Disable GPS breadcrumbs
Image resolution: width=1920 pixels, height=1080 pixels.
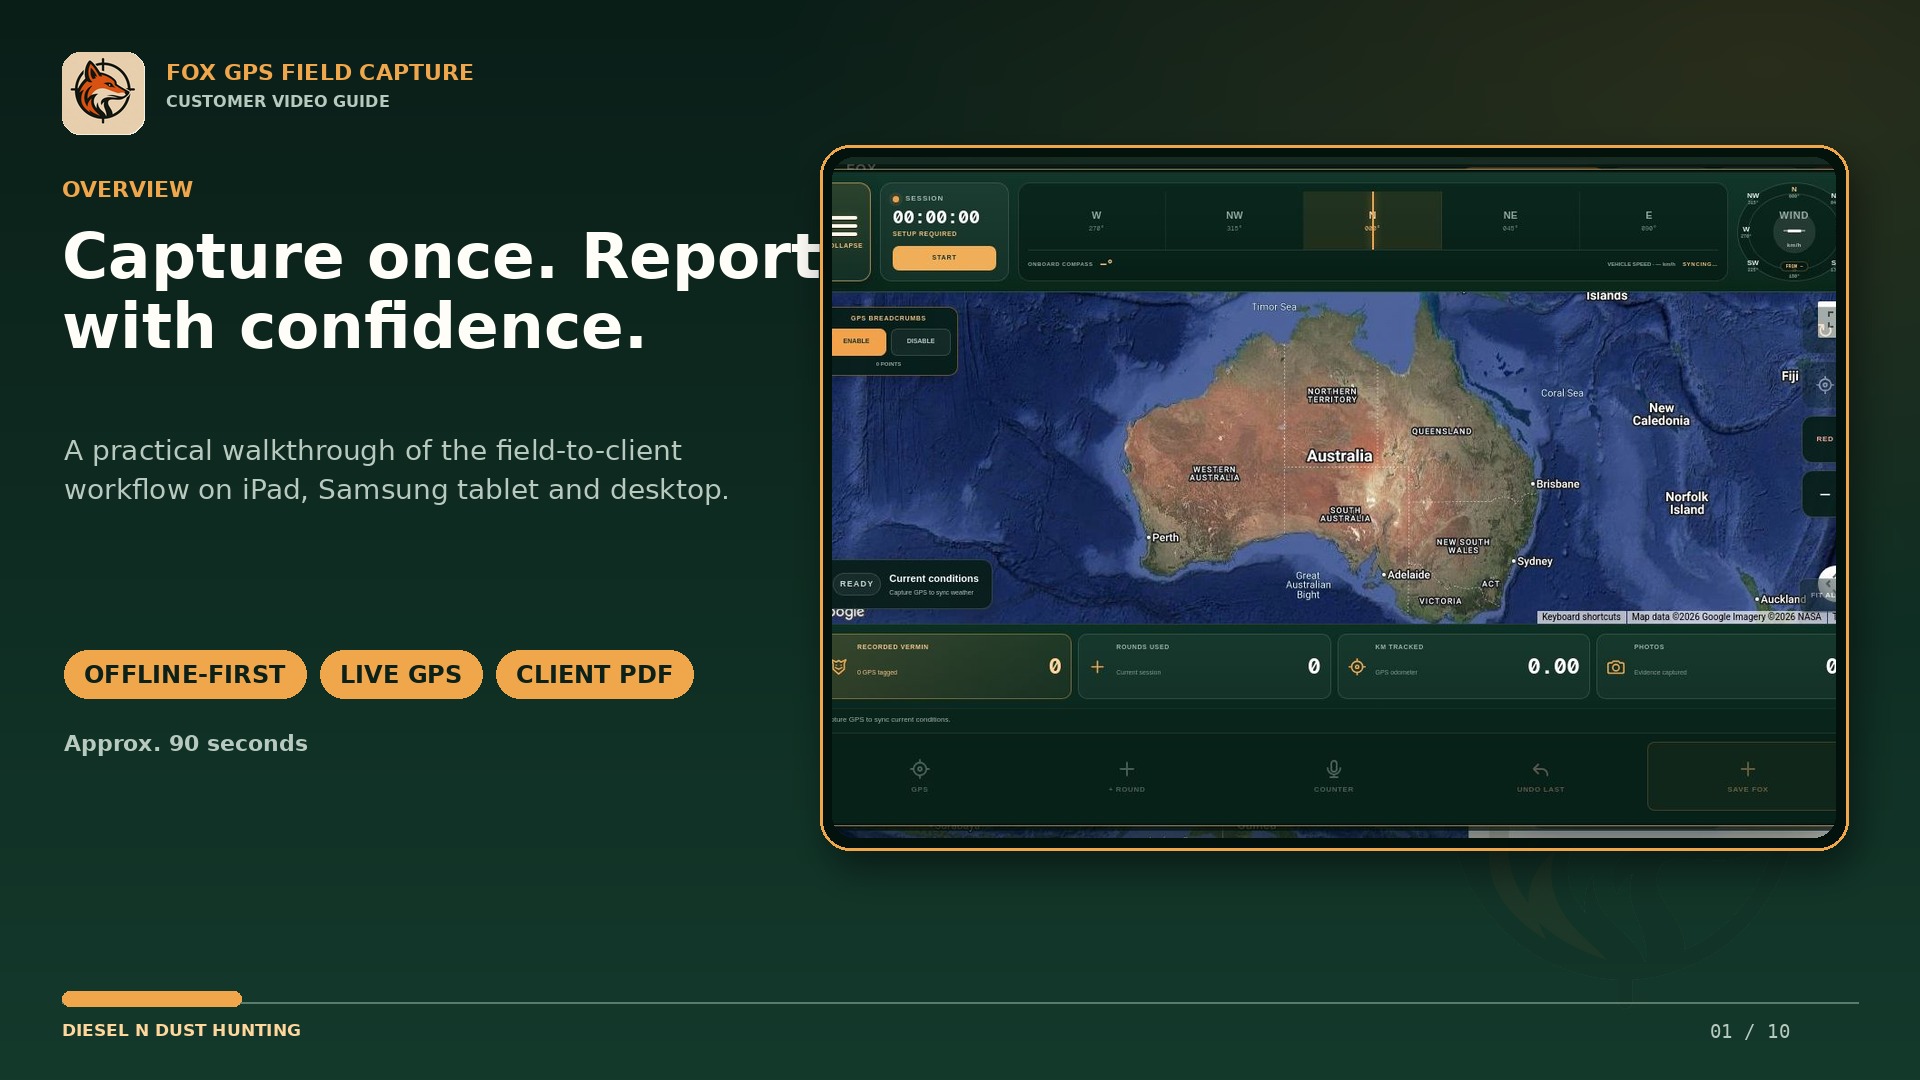(921, 341)
